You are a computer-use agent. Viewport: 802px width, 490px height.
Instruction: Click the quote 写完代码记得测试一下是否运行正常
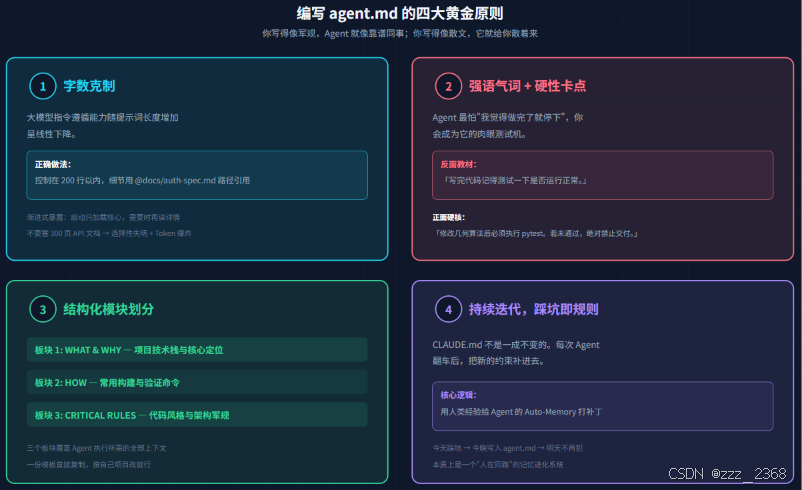click(x=514, y=180)
